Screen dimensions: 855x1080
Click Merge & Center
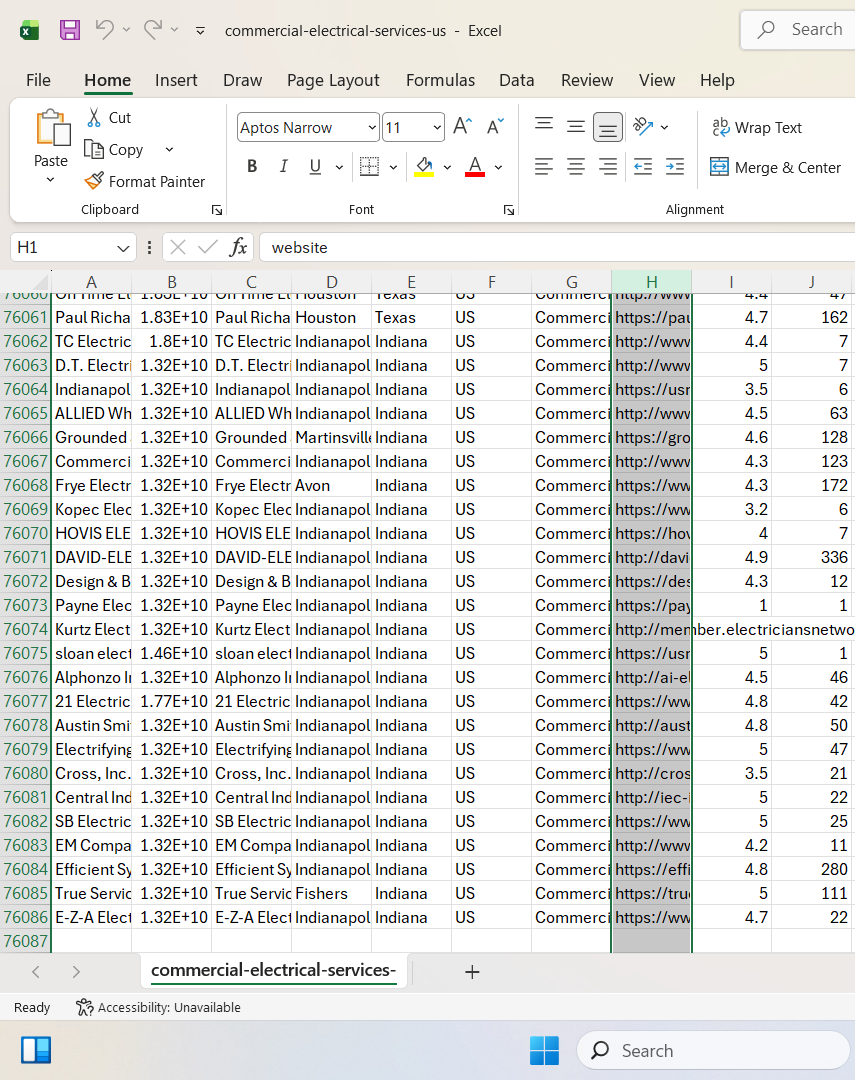click(x=775, y=167)
